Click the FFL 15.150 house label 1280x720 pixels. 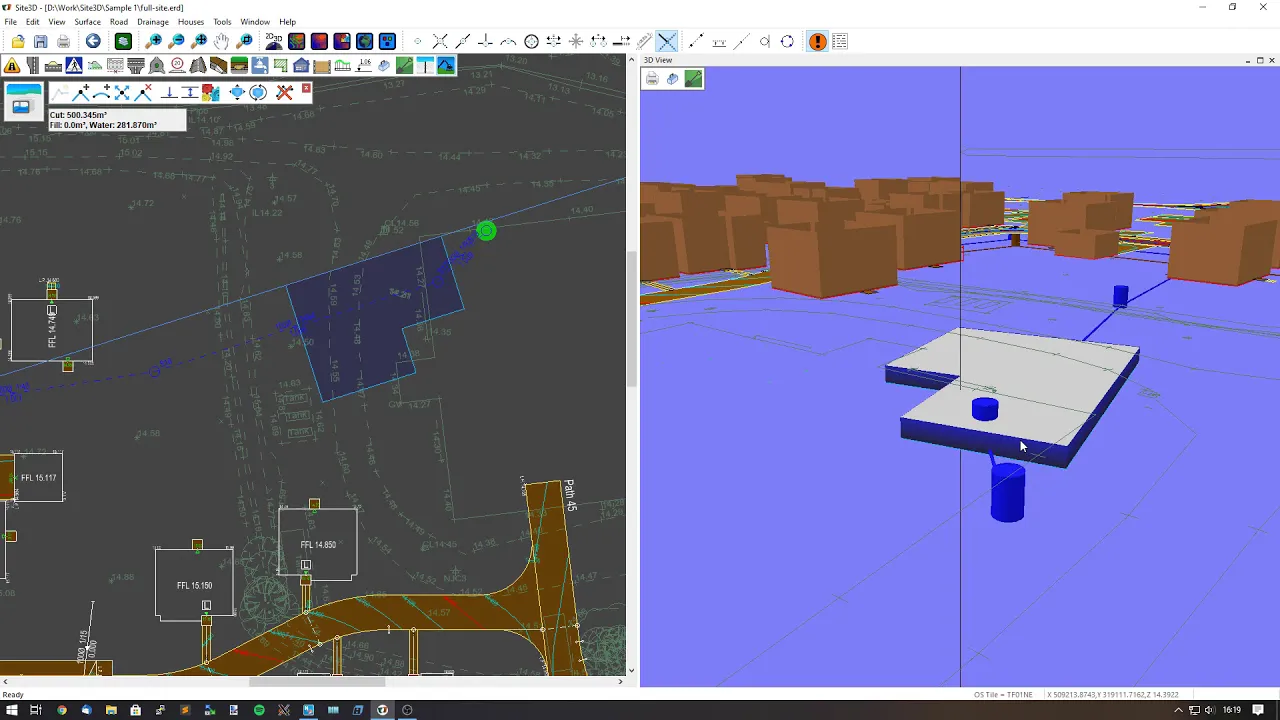[194, 586]
